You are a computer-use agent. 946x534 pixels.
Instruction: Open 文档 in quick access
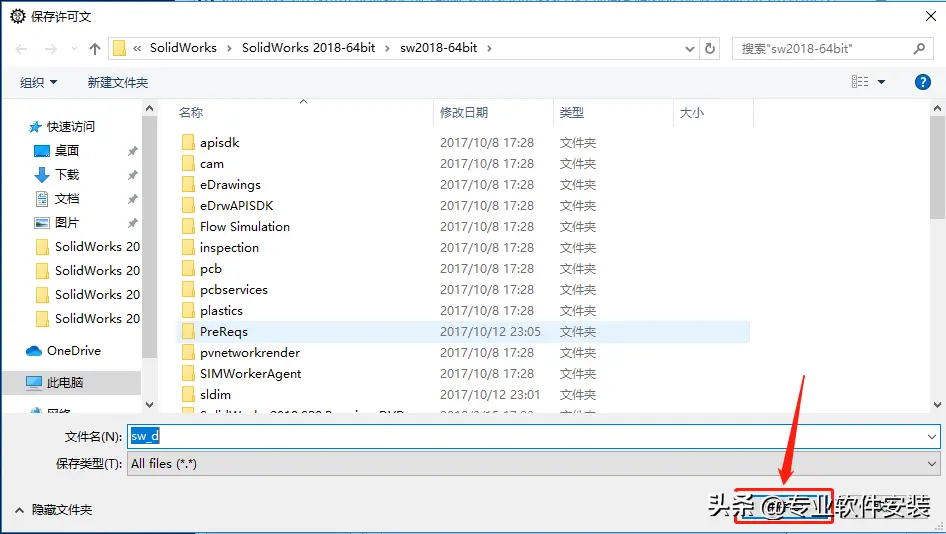click(x=67, y=199)
